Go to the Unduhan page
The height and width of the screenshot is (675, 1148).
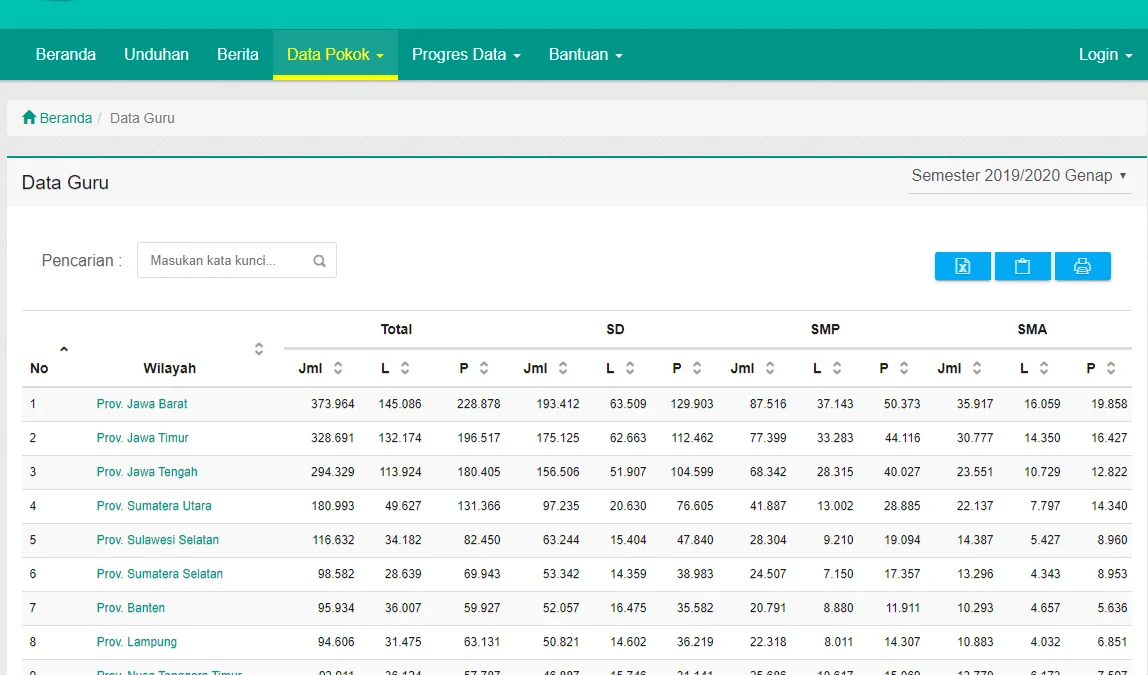(156, 55)
